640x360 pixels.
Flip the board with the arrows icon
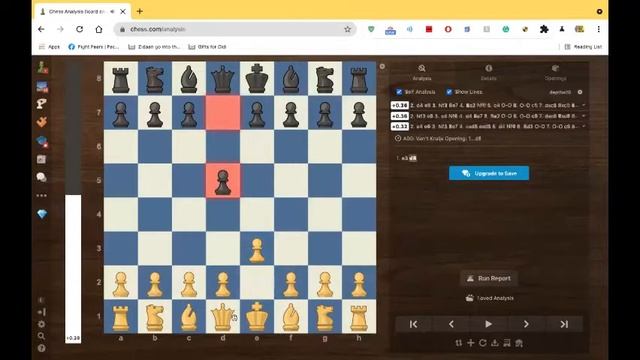coord(459,343)
